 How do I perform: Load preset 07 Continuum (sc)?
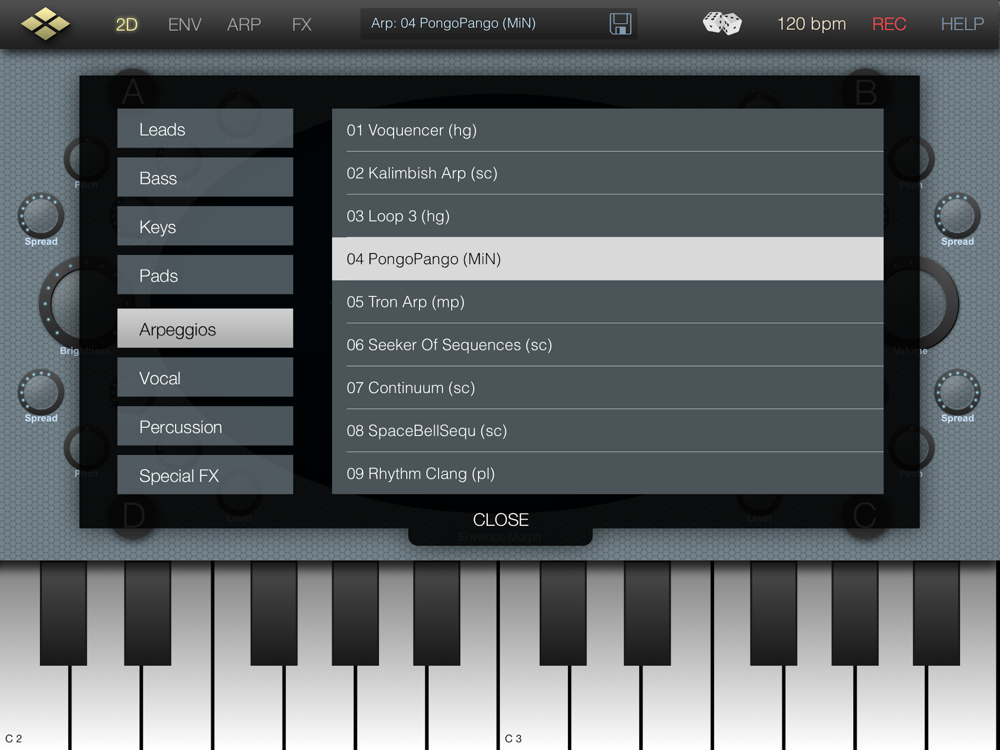click(608, 387)
